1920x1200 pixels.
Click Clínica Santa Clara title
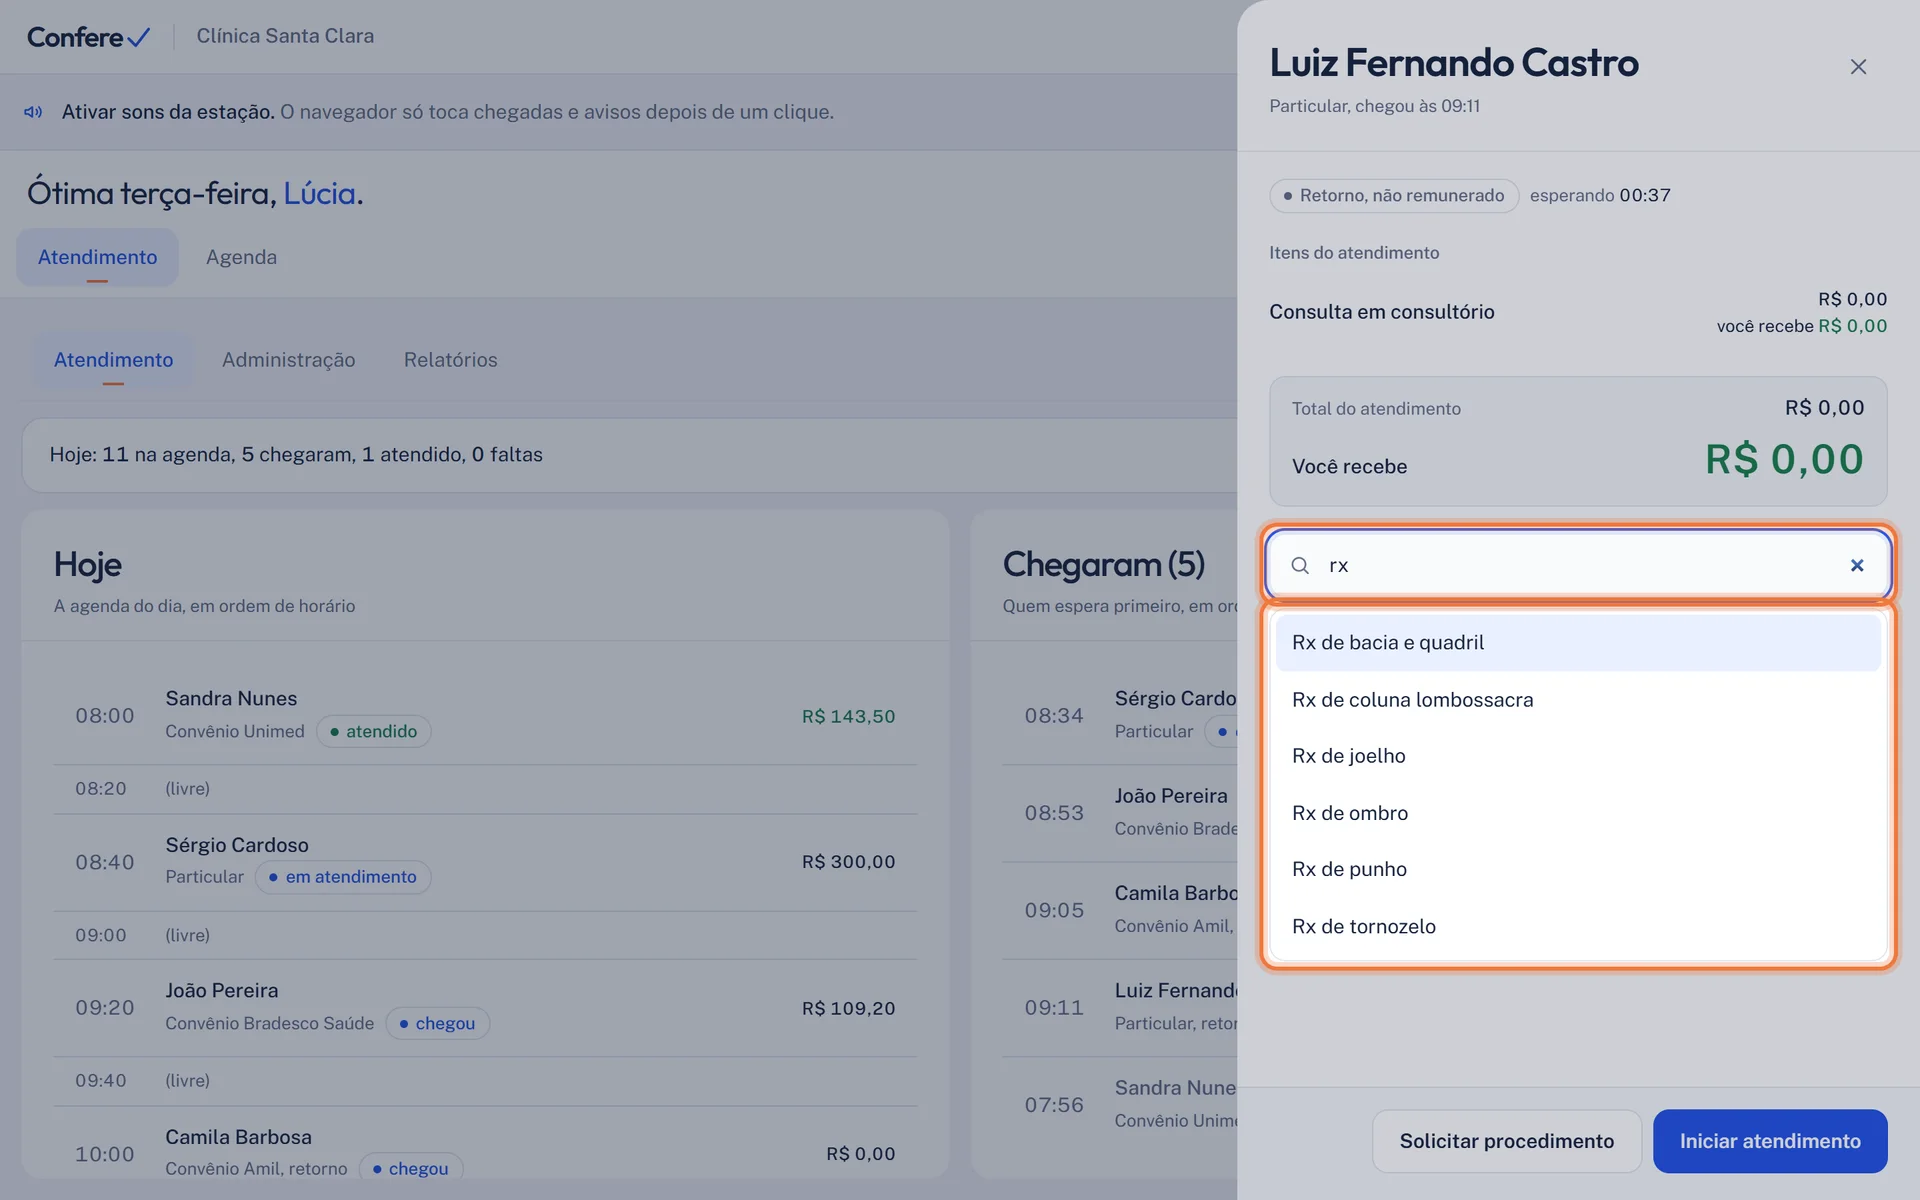click(285, 36)
